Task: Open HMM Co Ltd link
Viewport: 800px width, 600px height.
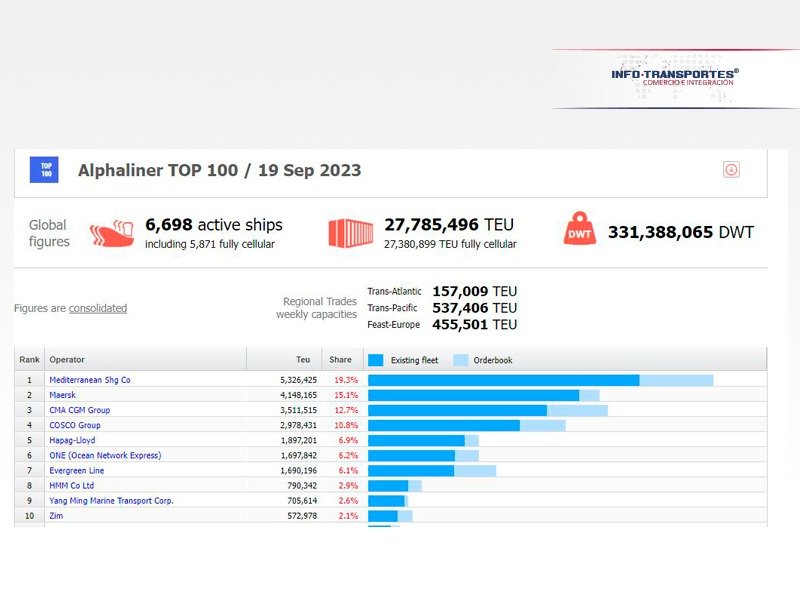Action: pyautogui.click(x=71, y=485)
